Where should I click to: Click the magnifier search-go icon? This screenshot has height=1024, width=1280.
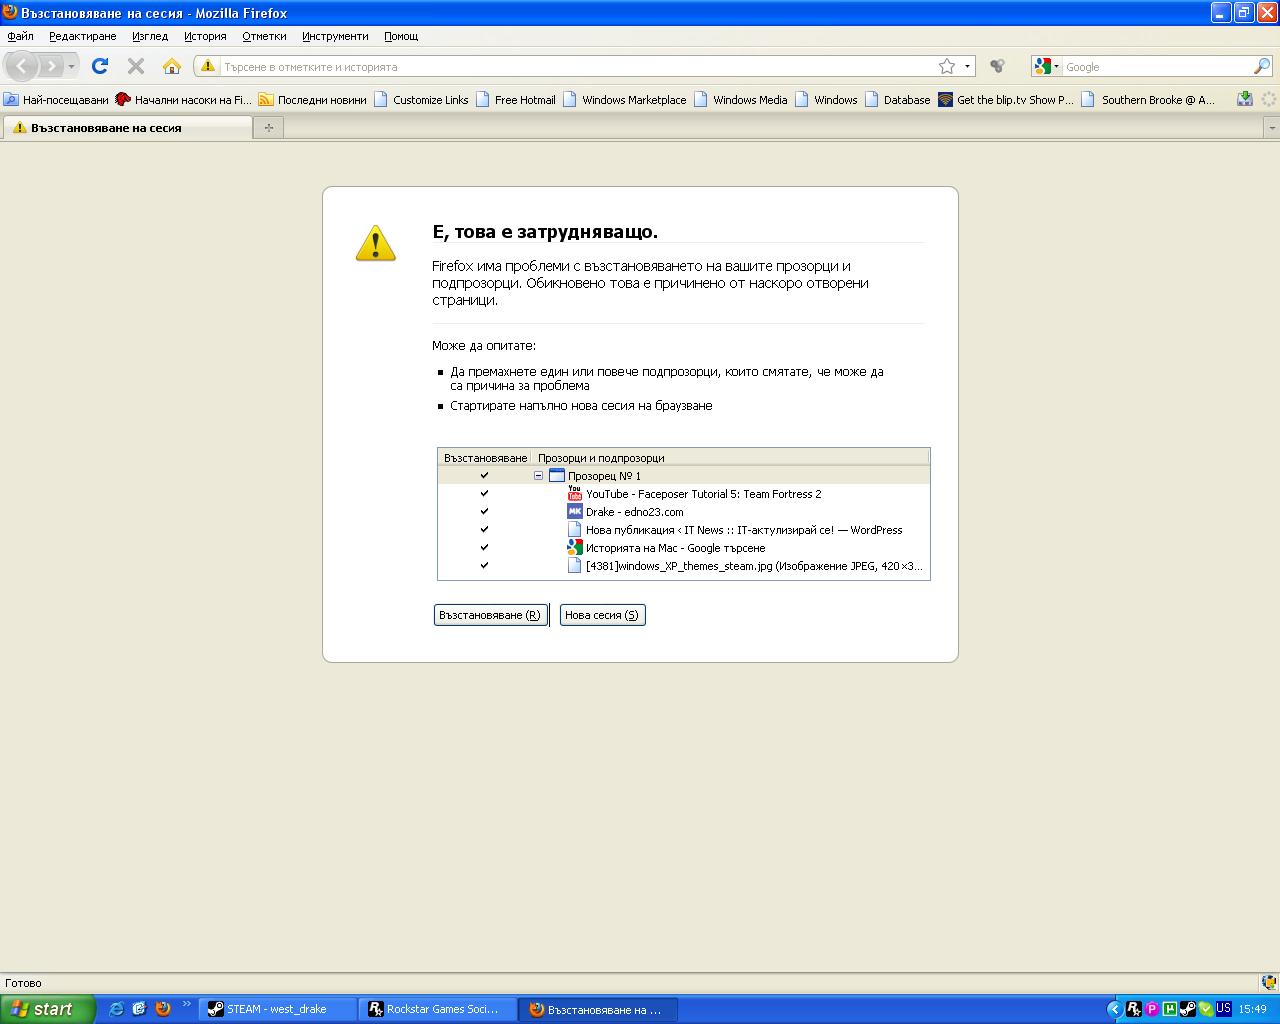(1262, 66)
